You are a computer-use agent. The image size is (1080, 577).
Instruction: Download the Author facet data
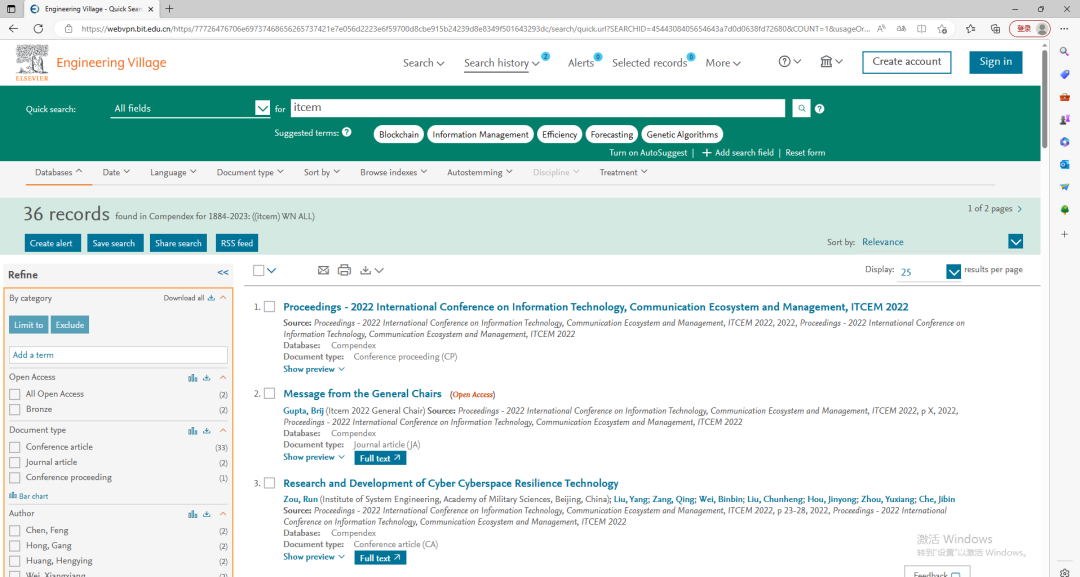(x=207, y=514)
